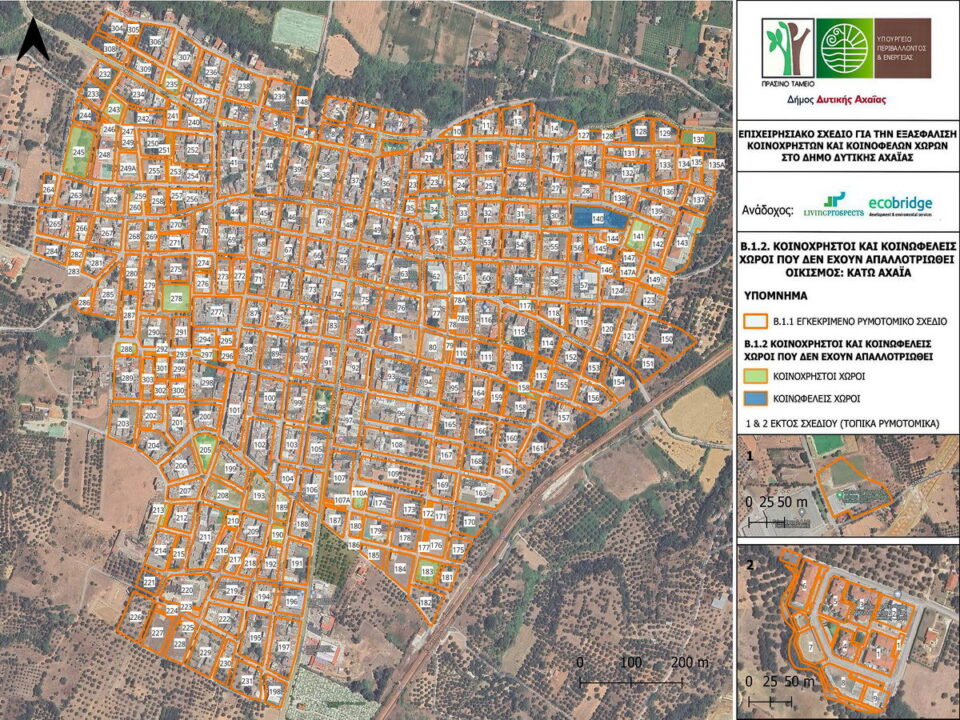Screen dimensions: 960x720
Task: Click the green block 278 on map
Action: pos(176,298)
